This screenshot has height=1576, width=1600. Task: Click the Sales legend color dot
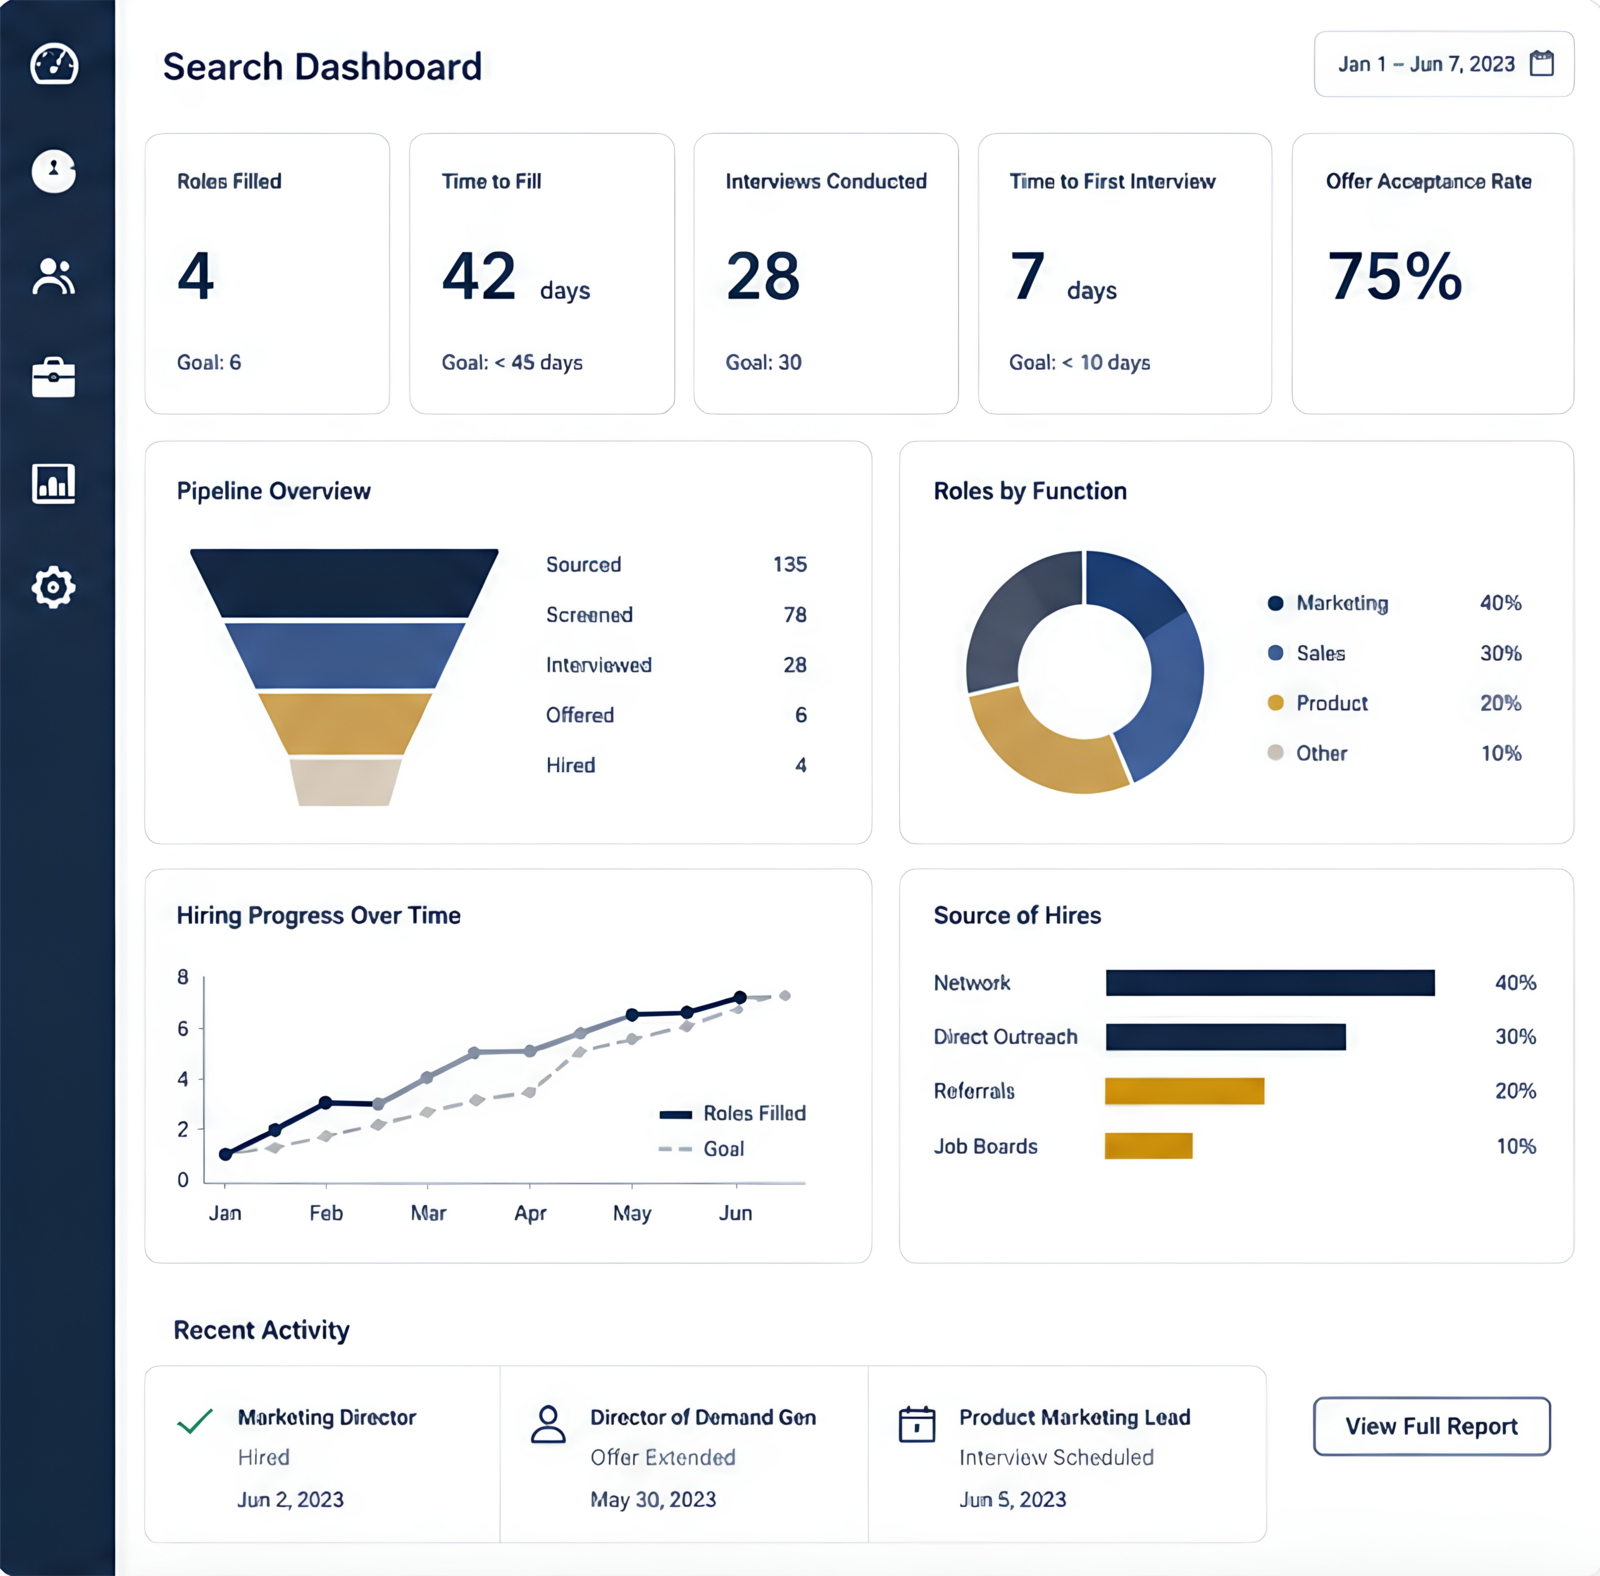click(1275, 653)
